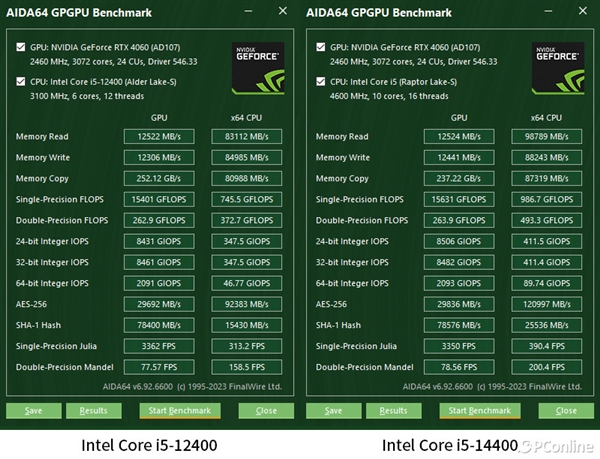Select the 200.4 FPS Mandel result
The width and height of the screenshot is (600, 459).
tap(547, 368)
